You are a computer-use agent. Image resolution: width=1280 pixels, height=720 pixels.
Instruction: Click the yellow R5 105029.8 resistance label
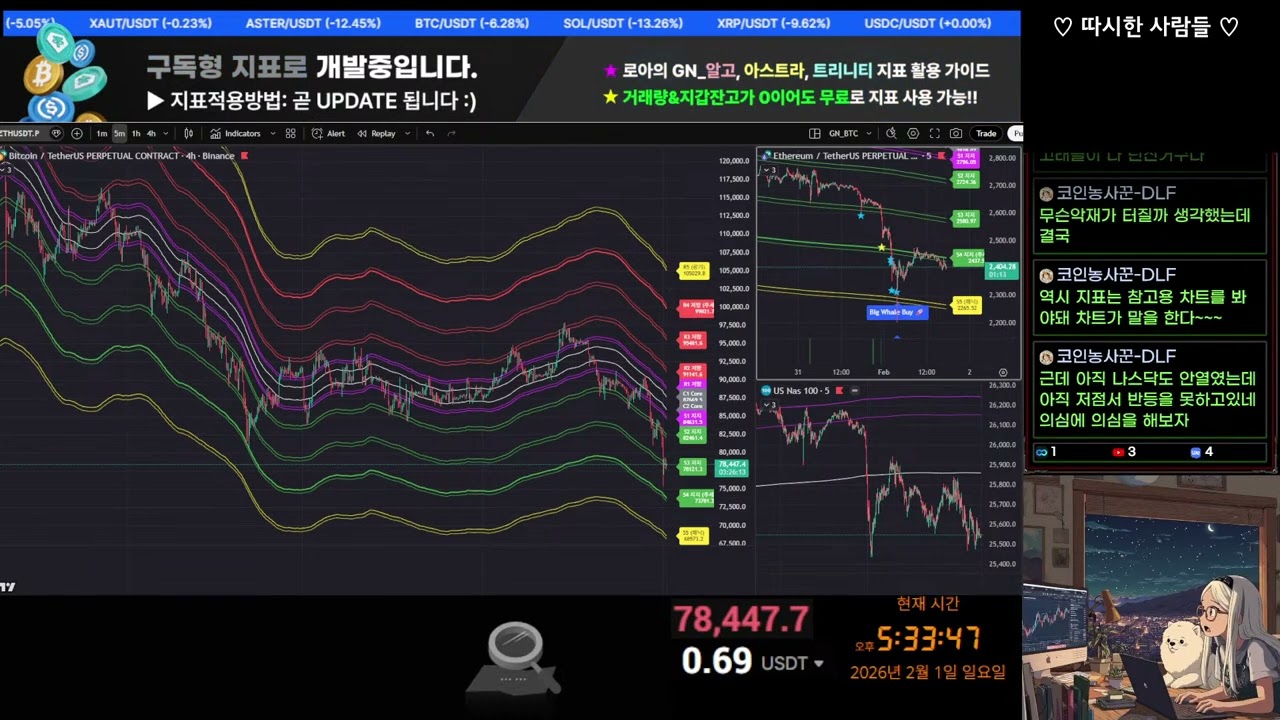(x=694, y=270)
